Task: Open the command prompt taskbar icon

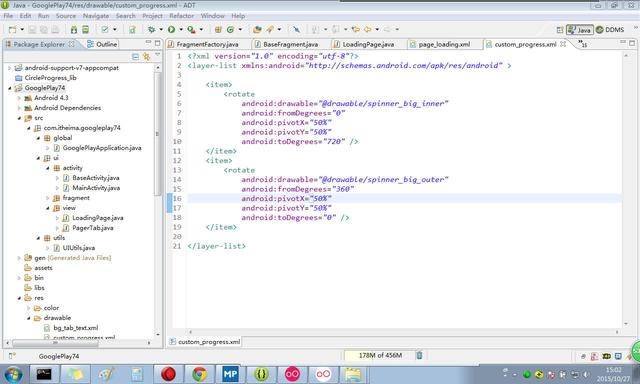Action: point(44,374)
